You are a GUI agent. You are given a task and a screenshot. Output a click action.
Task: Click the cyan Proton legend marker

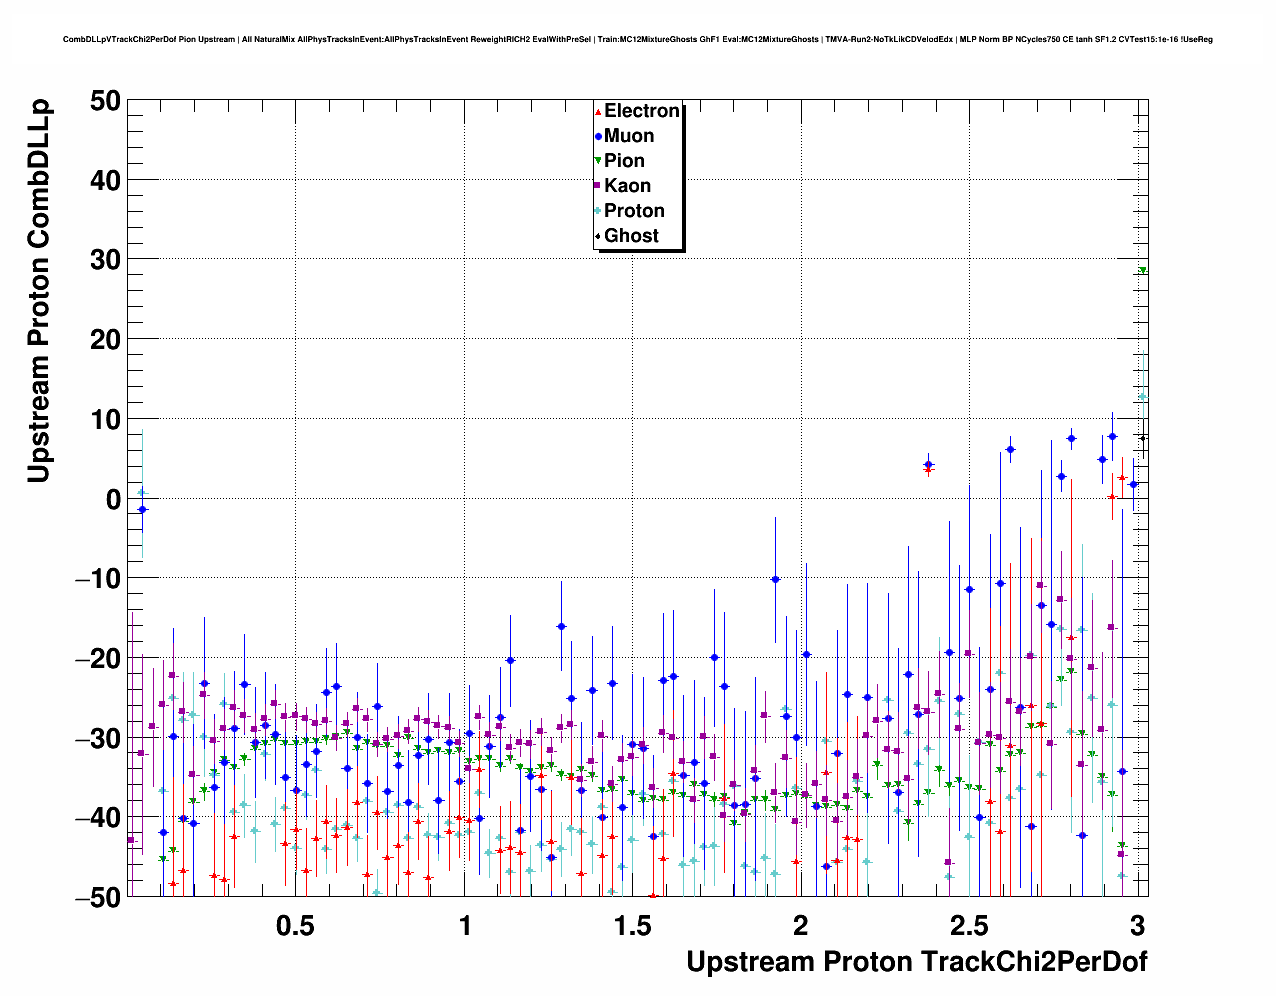[598, 211]
